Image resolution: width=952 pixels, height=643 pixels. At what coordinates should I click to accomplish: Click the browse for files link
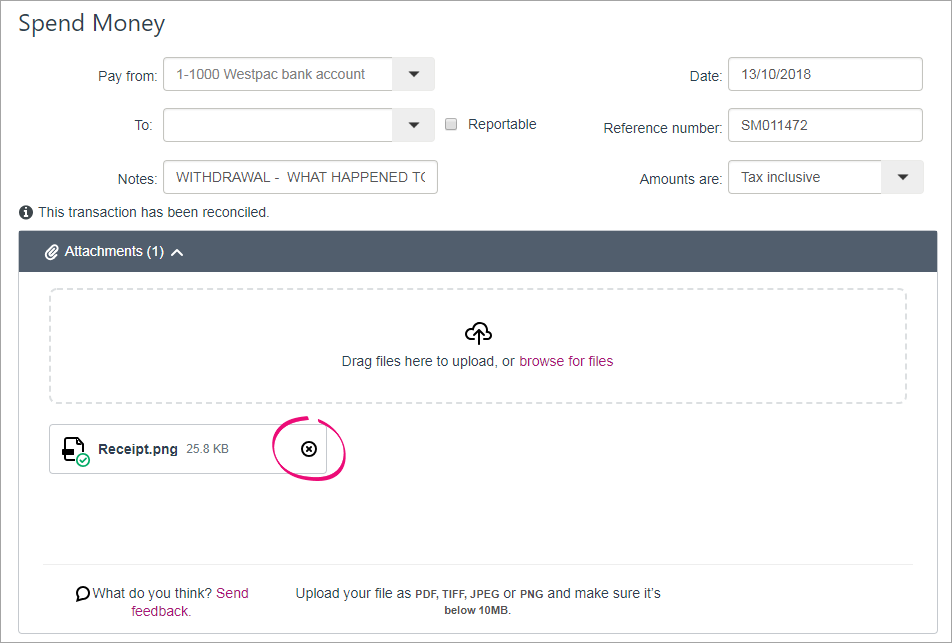[x=566, y=361]
